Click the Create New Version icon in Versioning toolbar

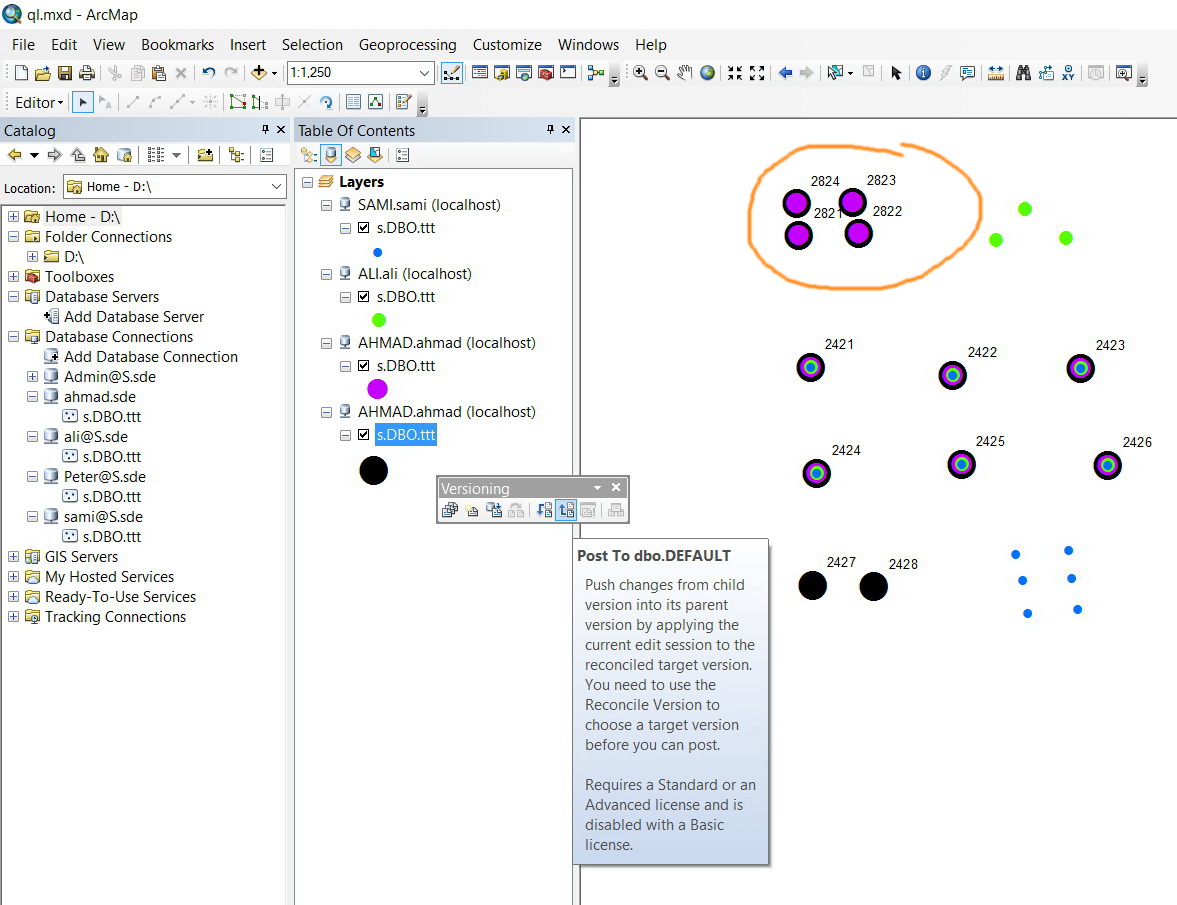pyautogui.click(x=472, y=510)
